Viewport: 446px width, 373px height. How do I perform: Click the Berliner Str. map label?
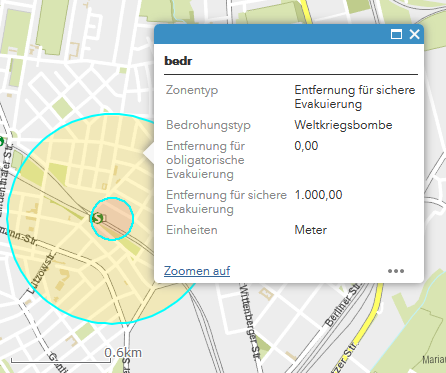(x=342, y=305)
